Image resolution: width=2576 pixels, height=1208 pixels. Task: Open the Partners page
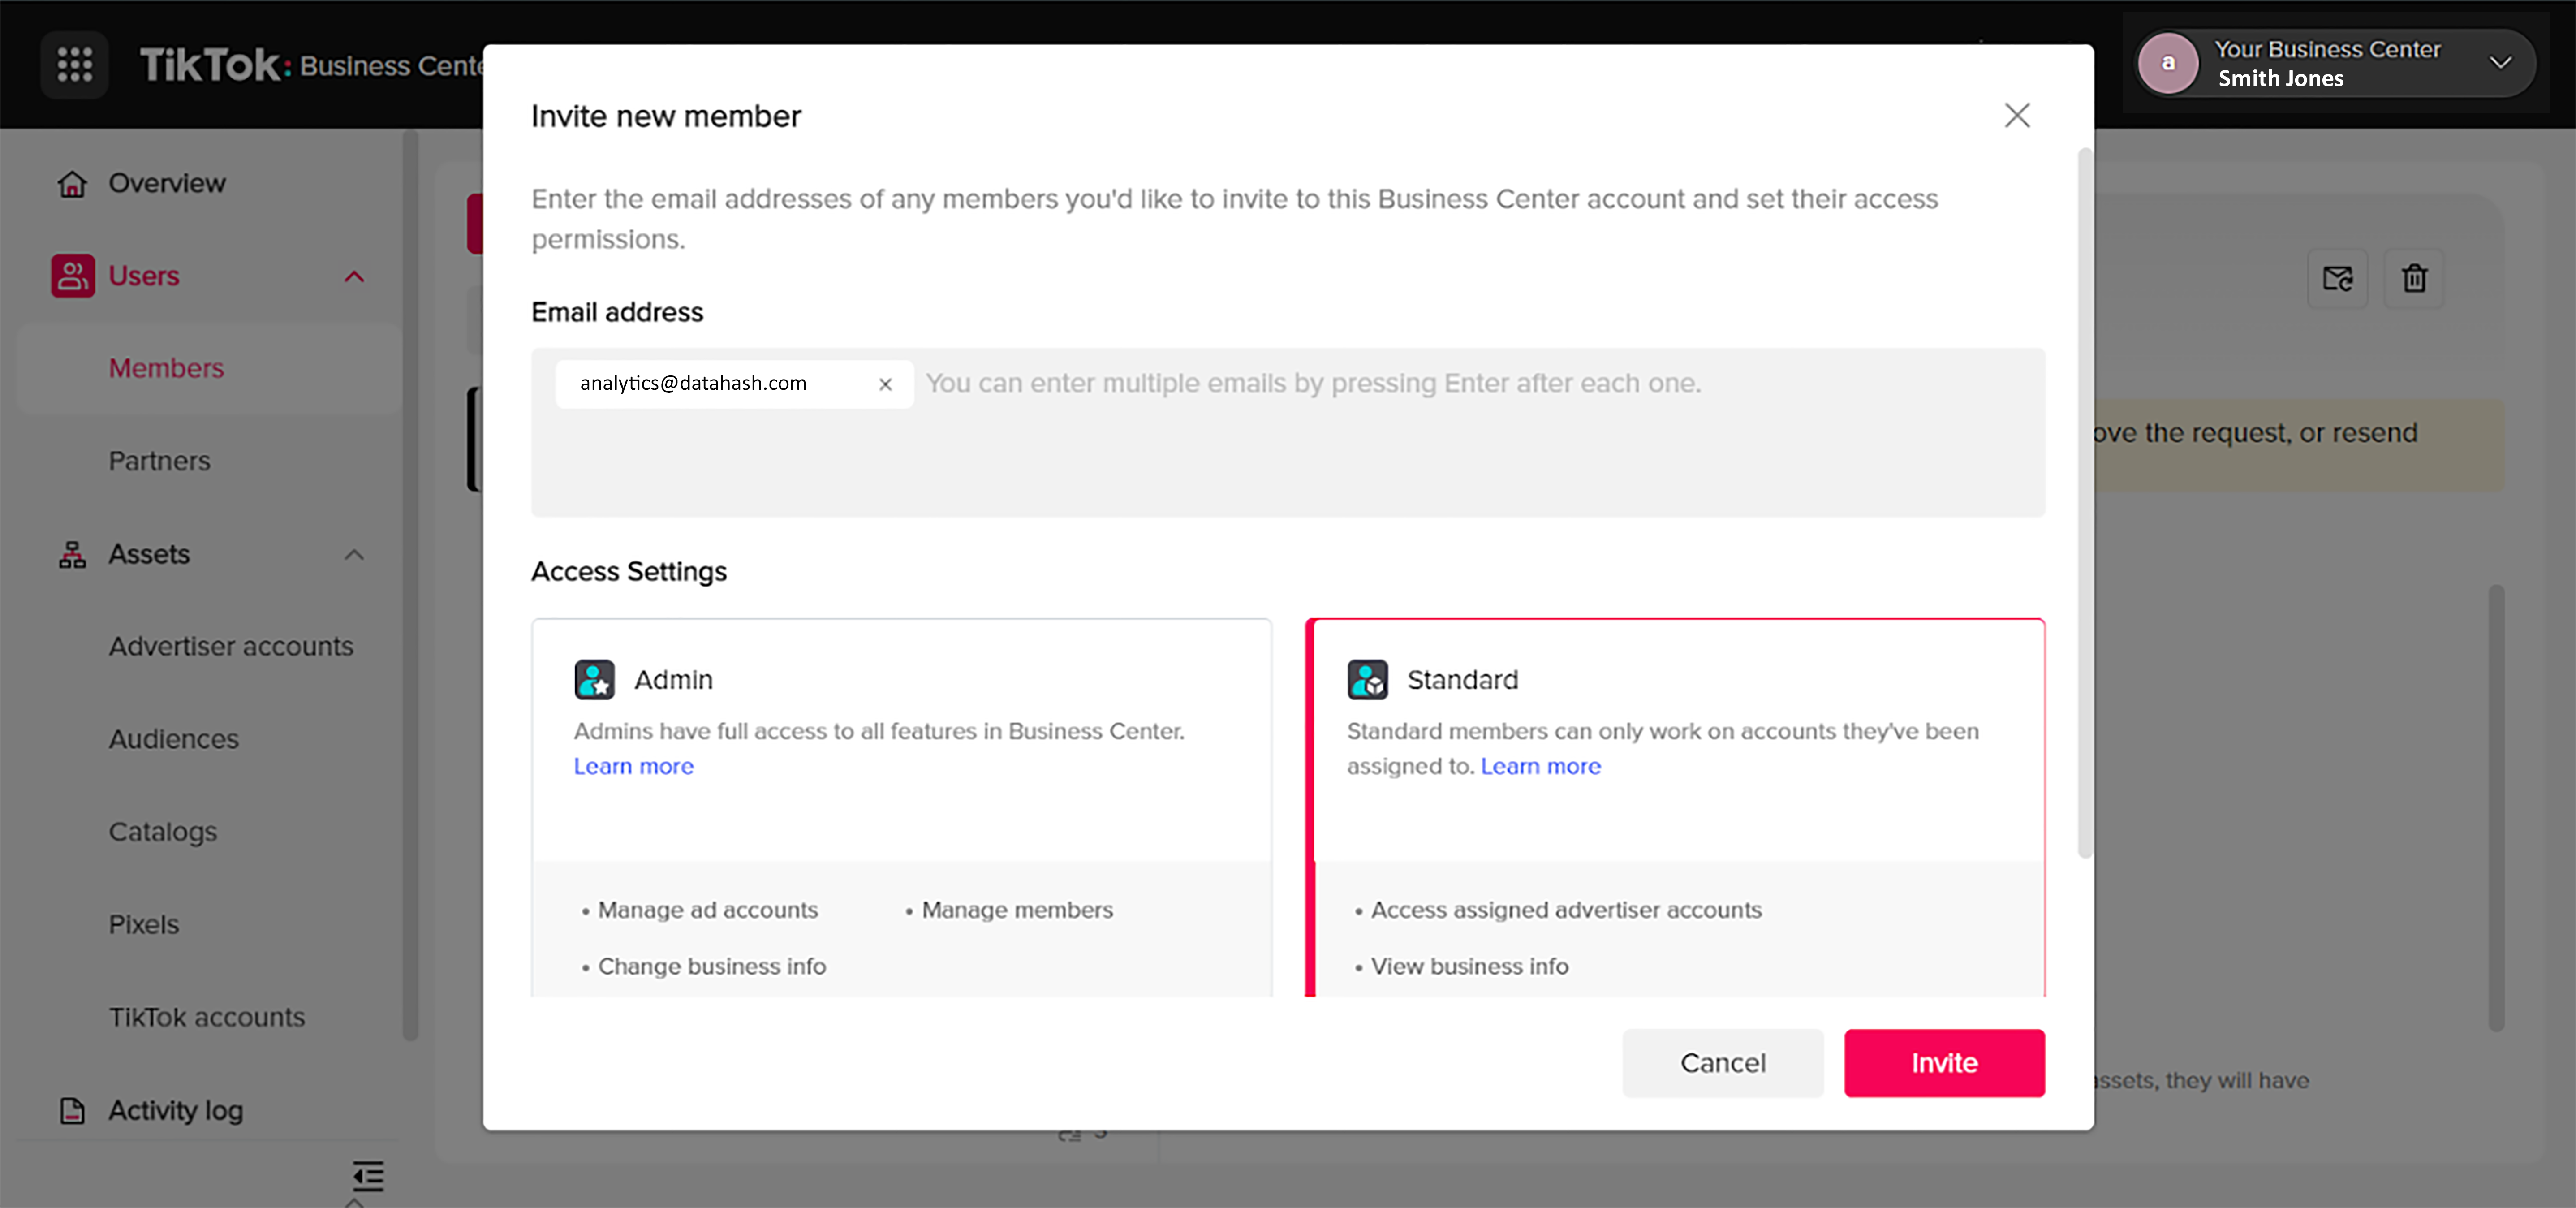160,462
